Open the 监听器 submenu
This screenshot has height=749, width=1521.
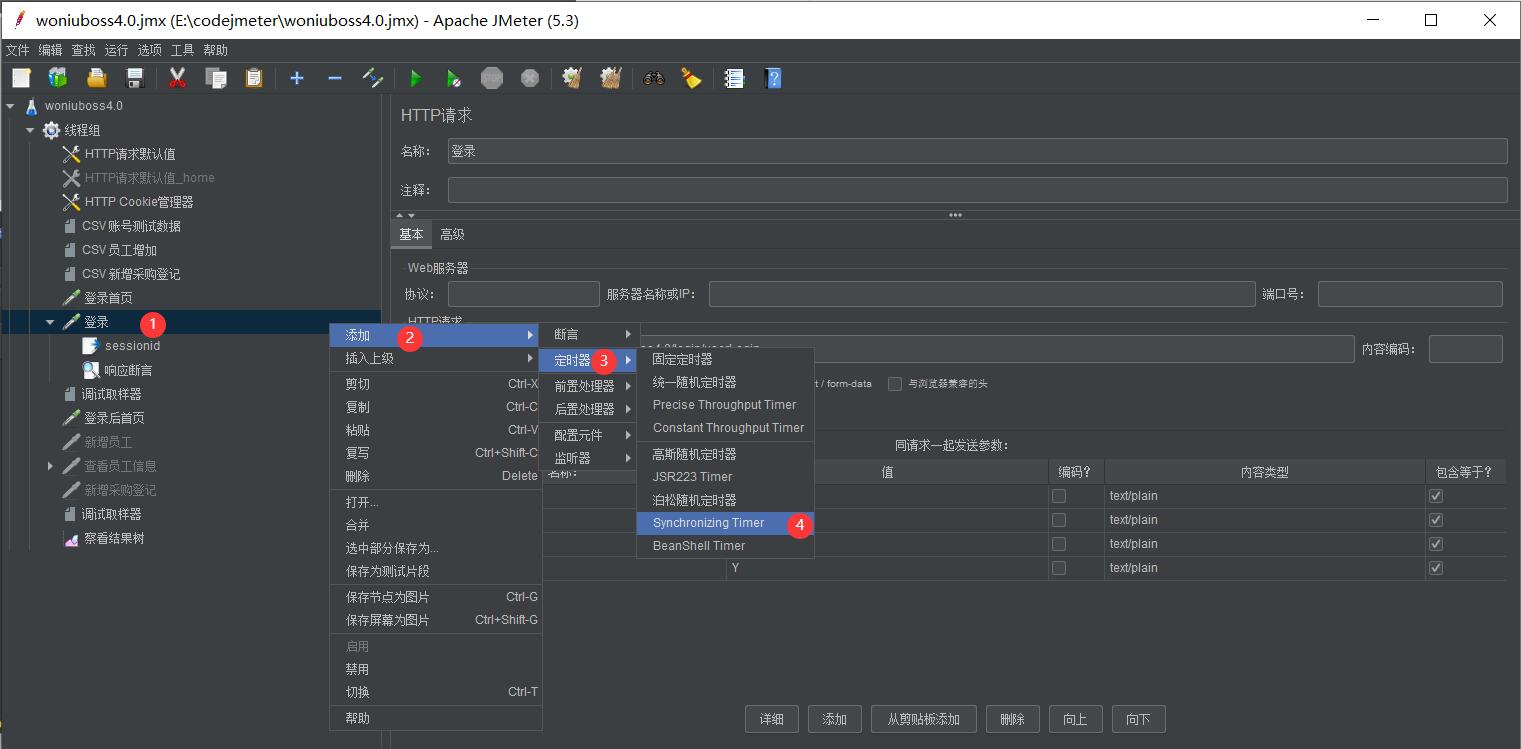[x=588, y=458]
